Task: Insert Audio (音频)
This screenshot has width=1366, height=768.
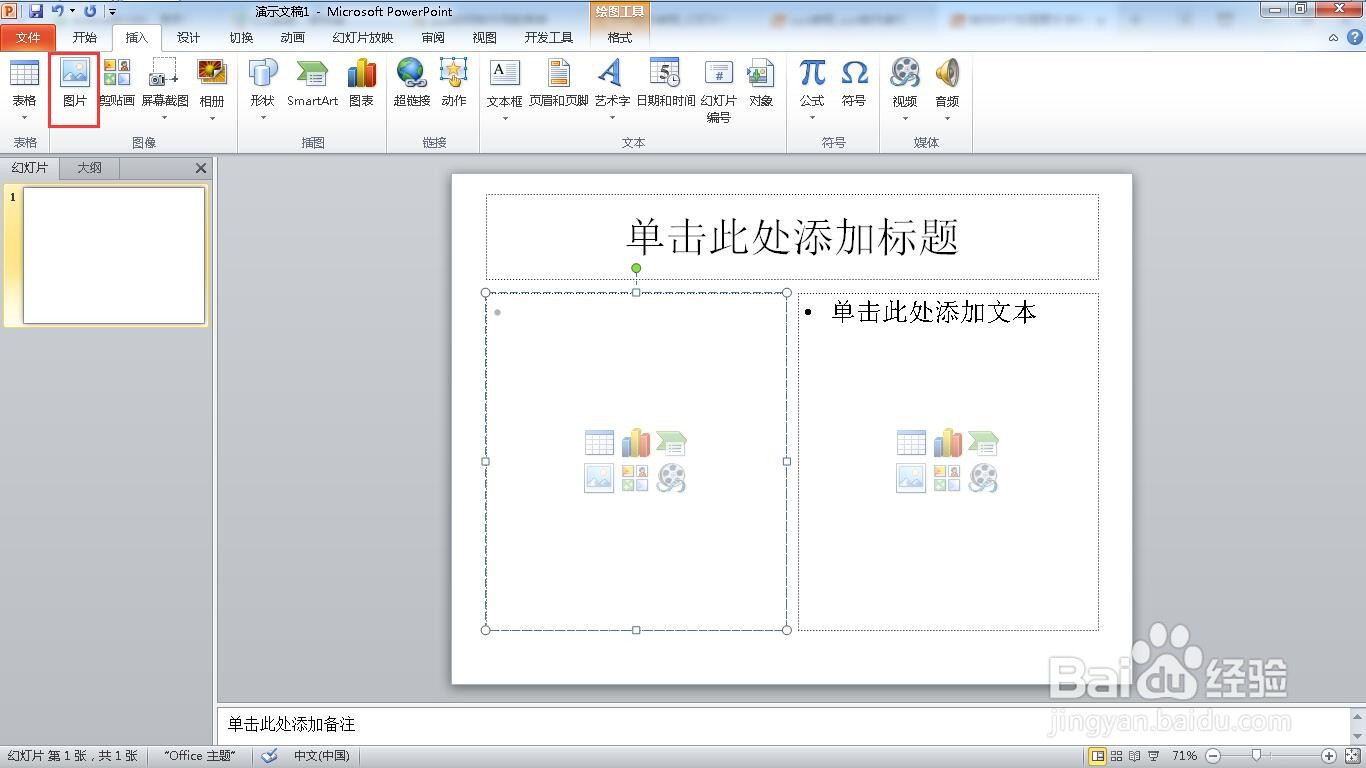Action: [947, 82]
